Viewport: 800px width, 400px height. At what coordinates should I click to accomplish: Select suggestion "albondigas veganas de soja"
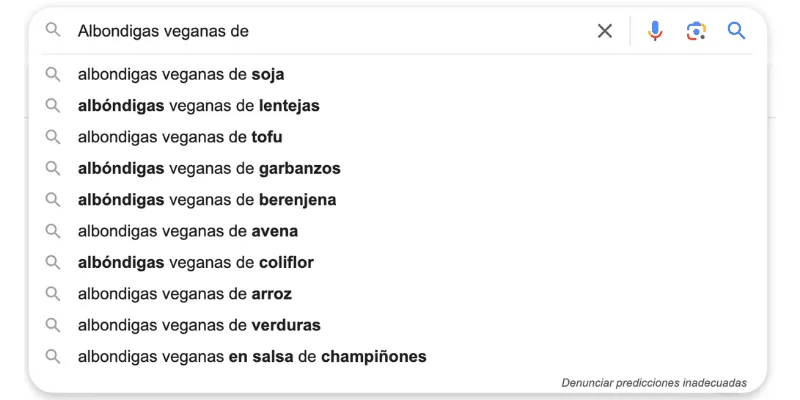[x=181, y=74]
